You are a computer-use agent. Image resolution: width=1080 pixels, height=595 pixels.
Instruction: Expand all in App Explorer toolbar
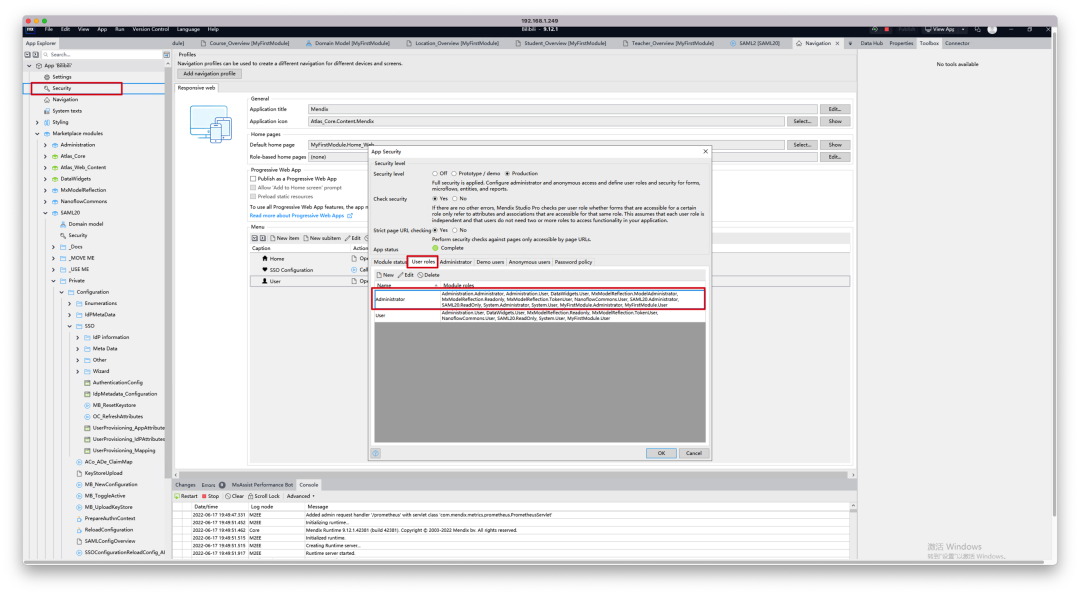[x=35, y=54]
